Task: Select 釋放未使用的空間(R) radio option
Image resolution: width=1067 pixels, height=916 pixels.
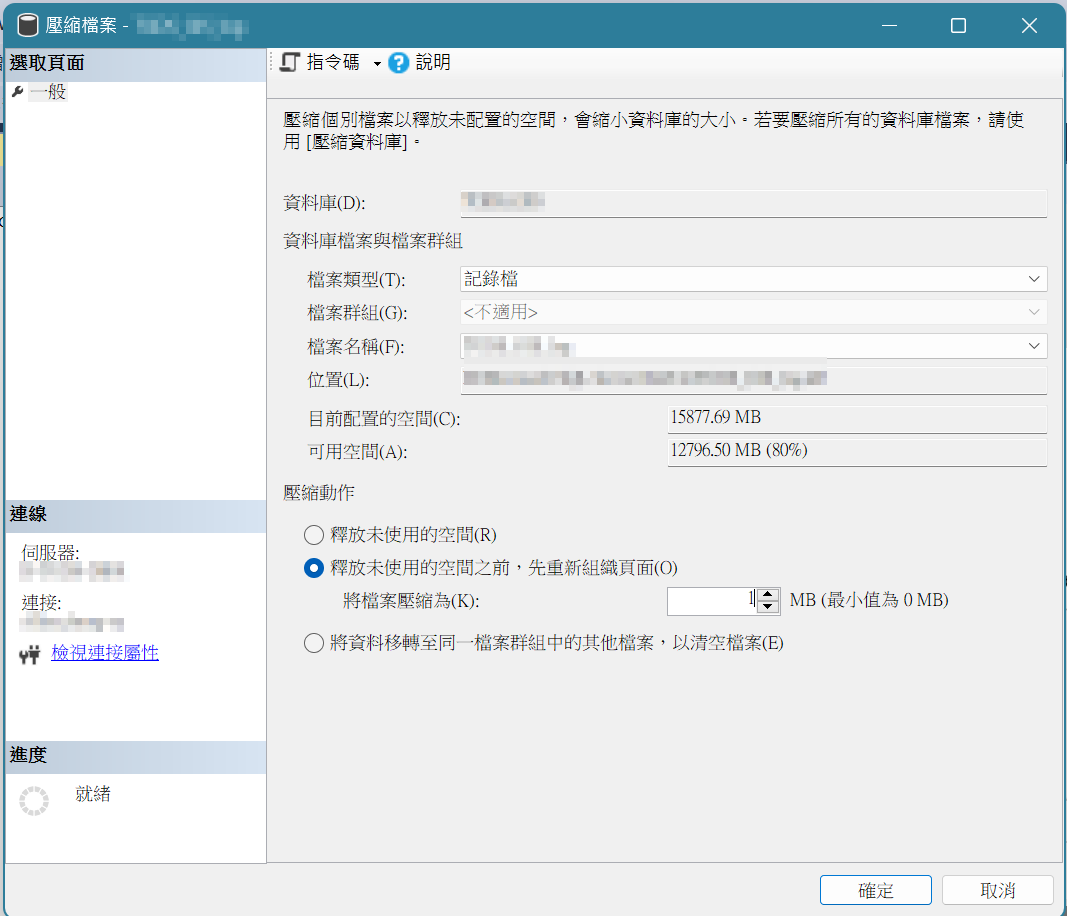Action: click(x=314, y=535)
